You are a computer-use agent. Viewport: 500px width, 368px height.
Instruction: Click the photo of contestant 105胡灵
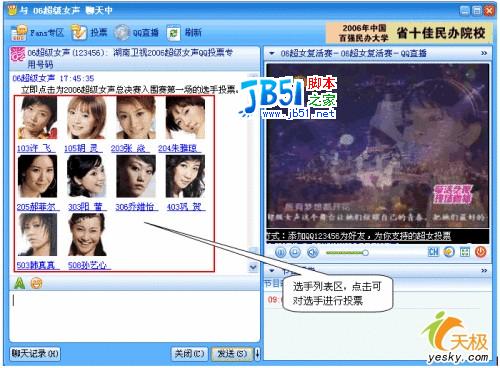(86, 117)
